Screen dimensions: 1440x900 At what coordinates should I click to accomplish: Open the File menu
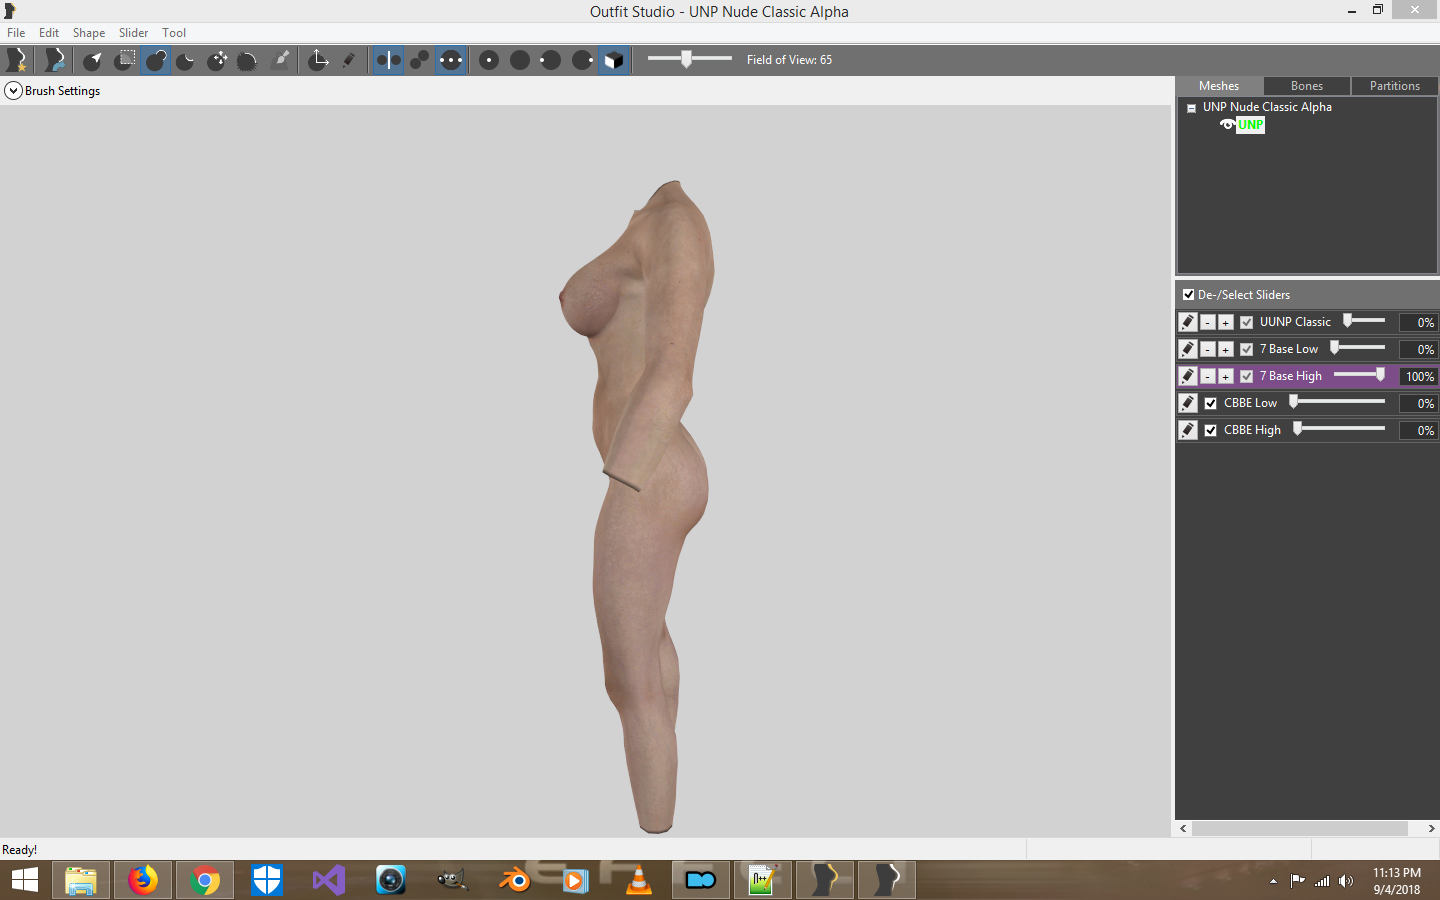tap(16, 33)
